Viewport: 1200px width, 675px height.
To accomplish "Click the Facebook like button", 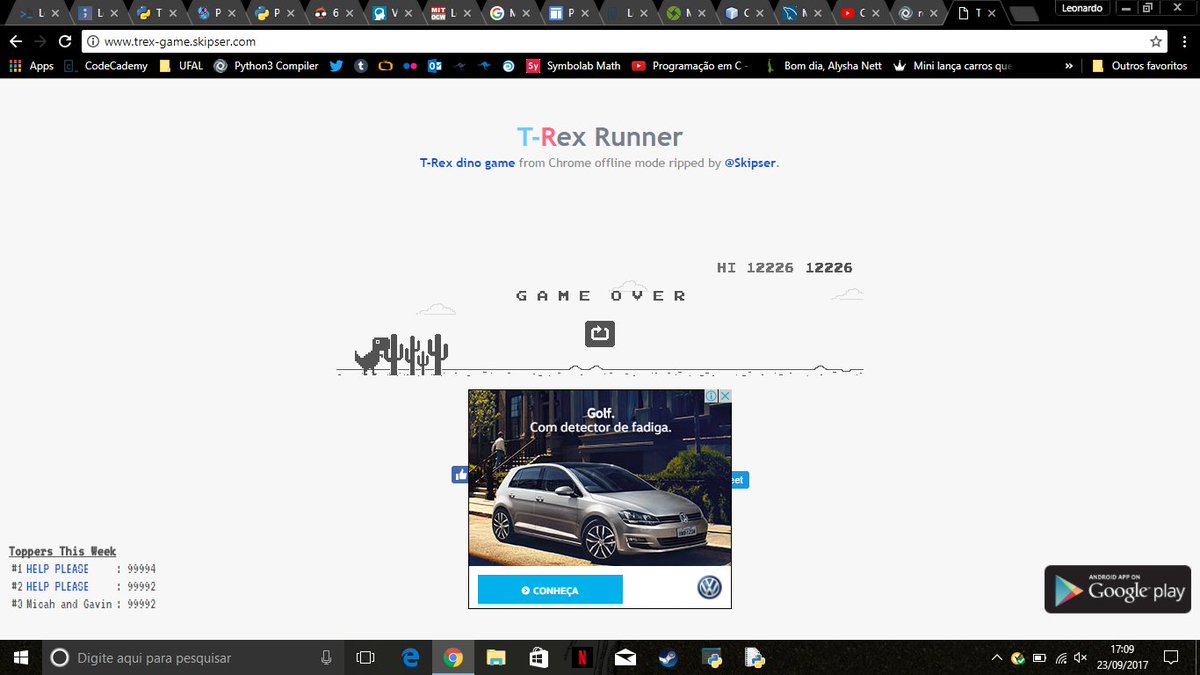I will (x=460, y=475).
